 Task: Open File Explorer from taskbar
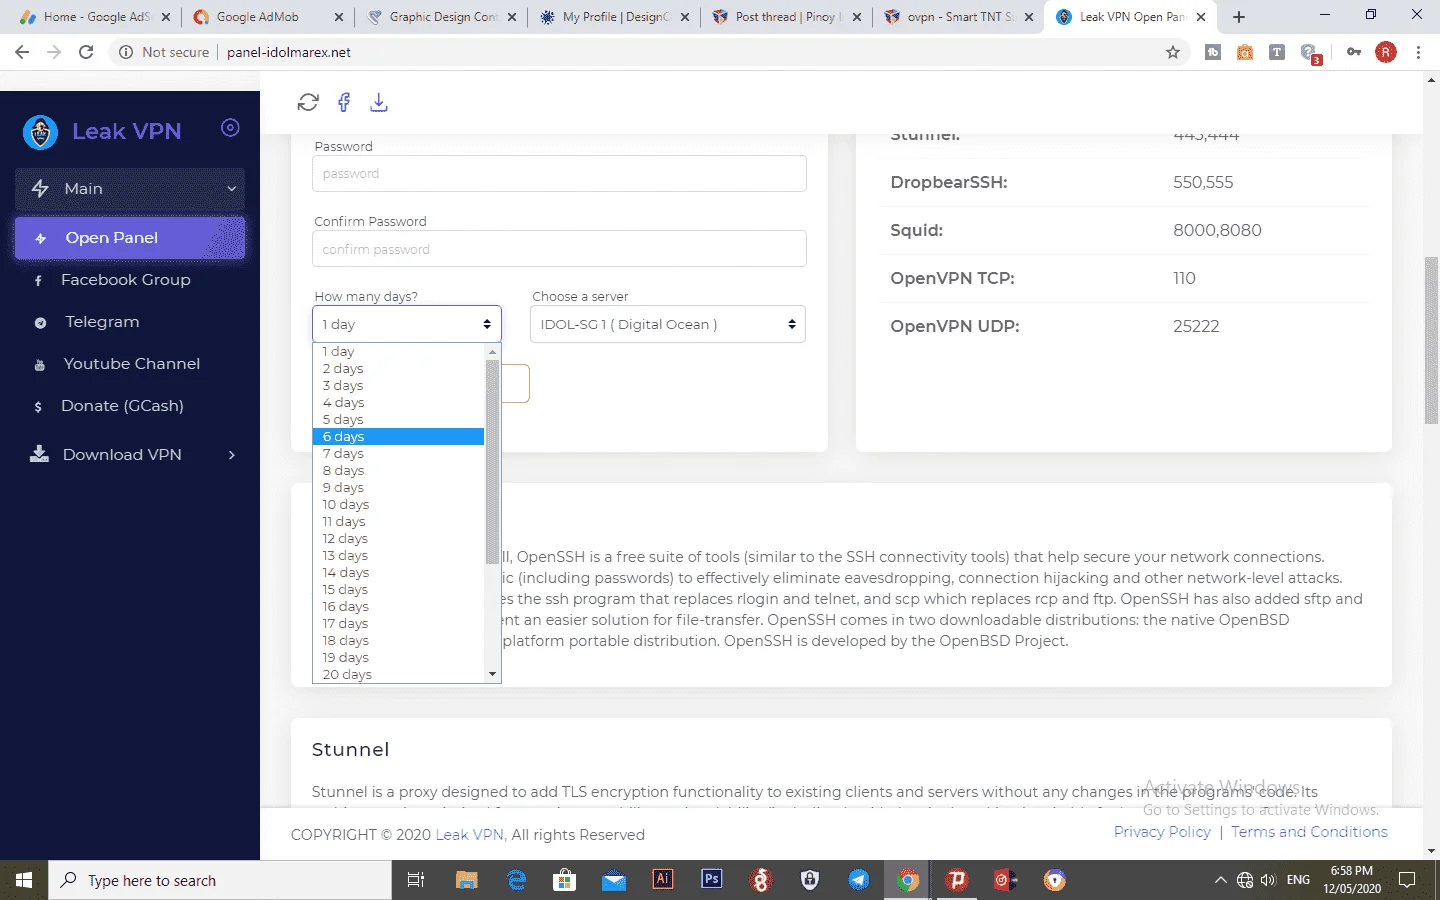point(466,880)
